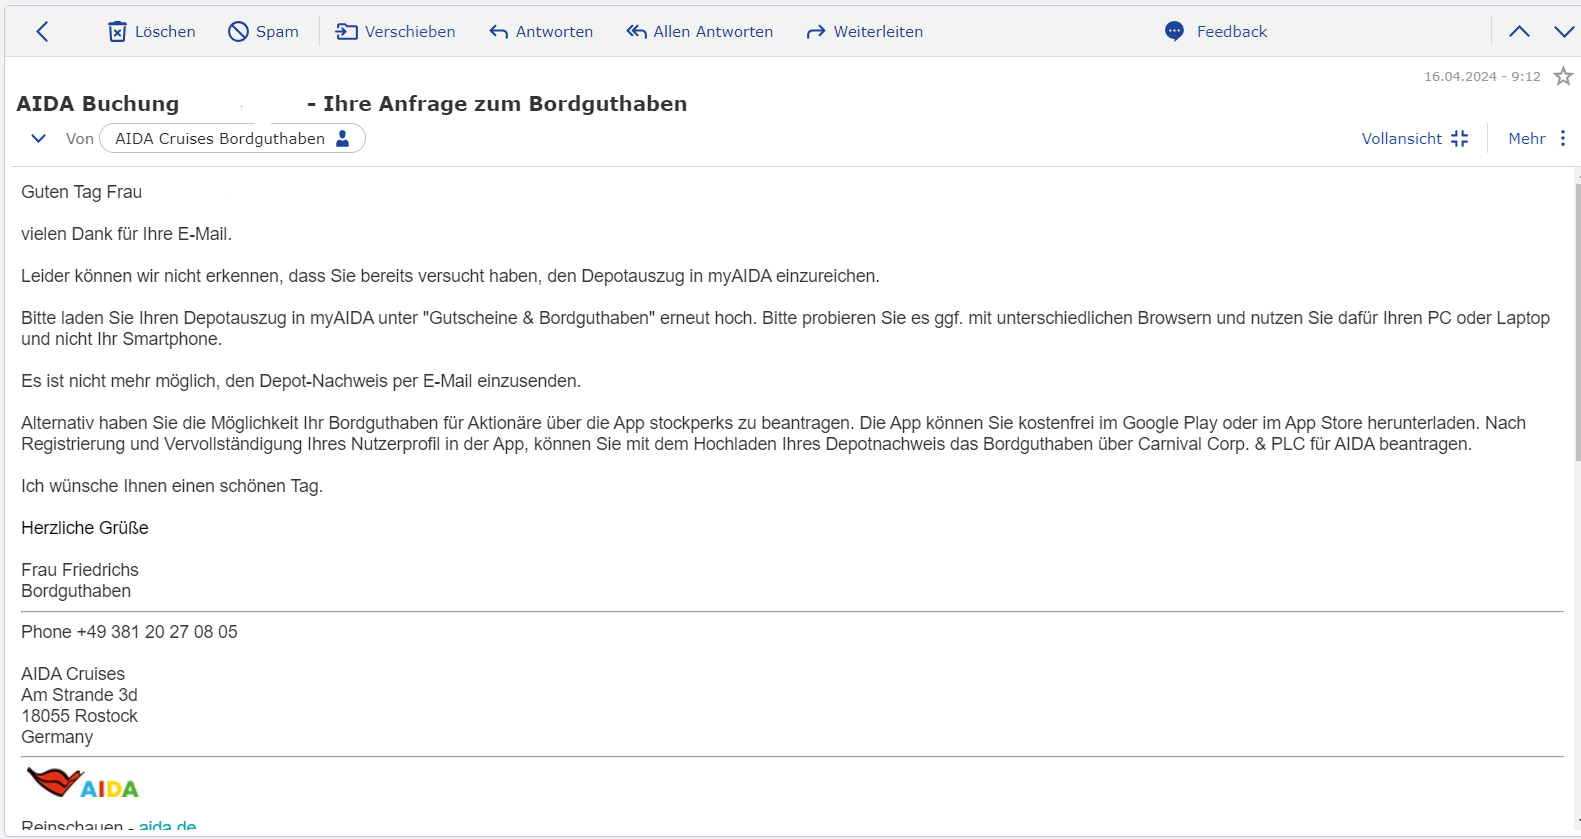Toggle Vollansicht full view mode
The width and height of the screenshot is (1581, 839).
coord(1414,139)
